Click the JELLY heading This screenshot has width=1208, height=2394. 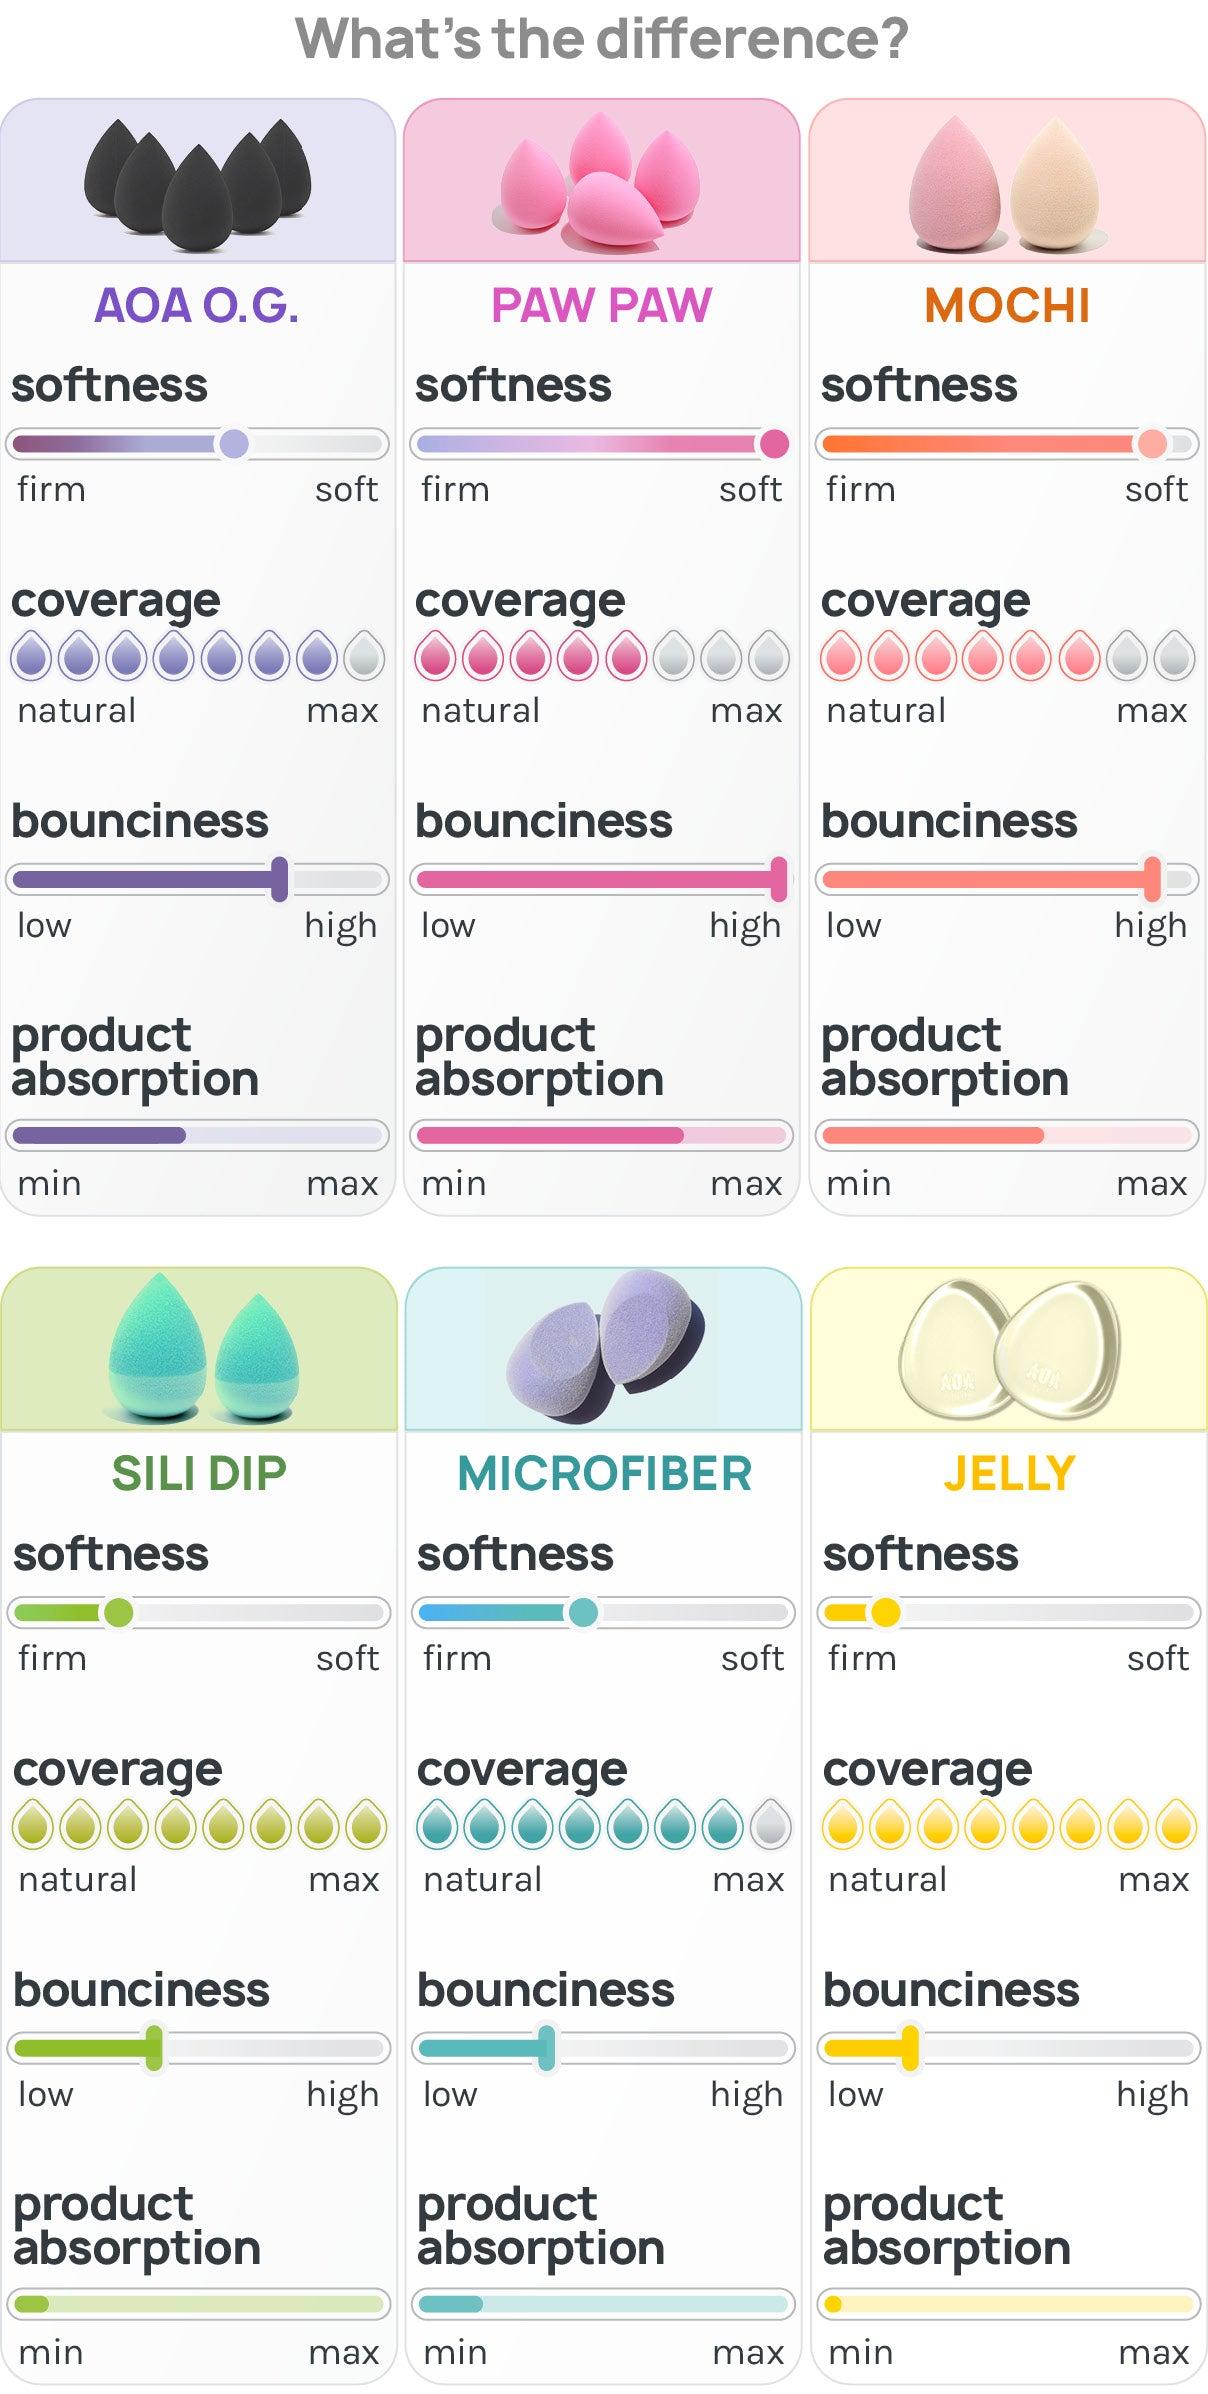coord(1009,1473)
